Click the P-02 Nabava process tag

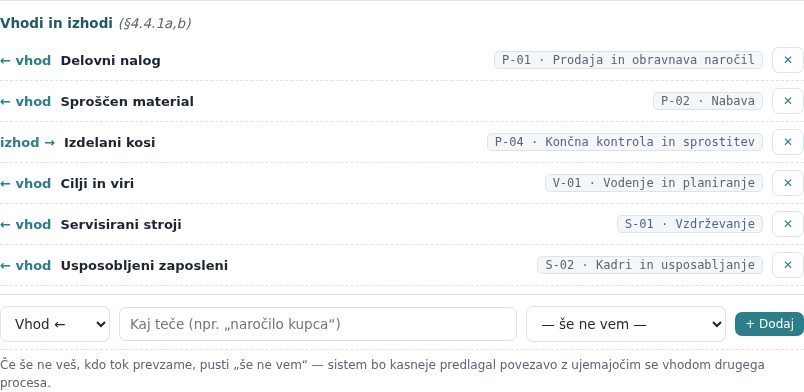[x=708, y=101]
